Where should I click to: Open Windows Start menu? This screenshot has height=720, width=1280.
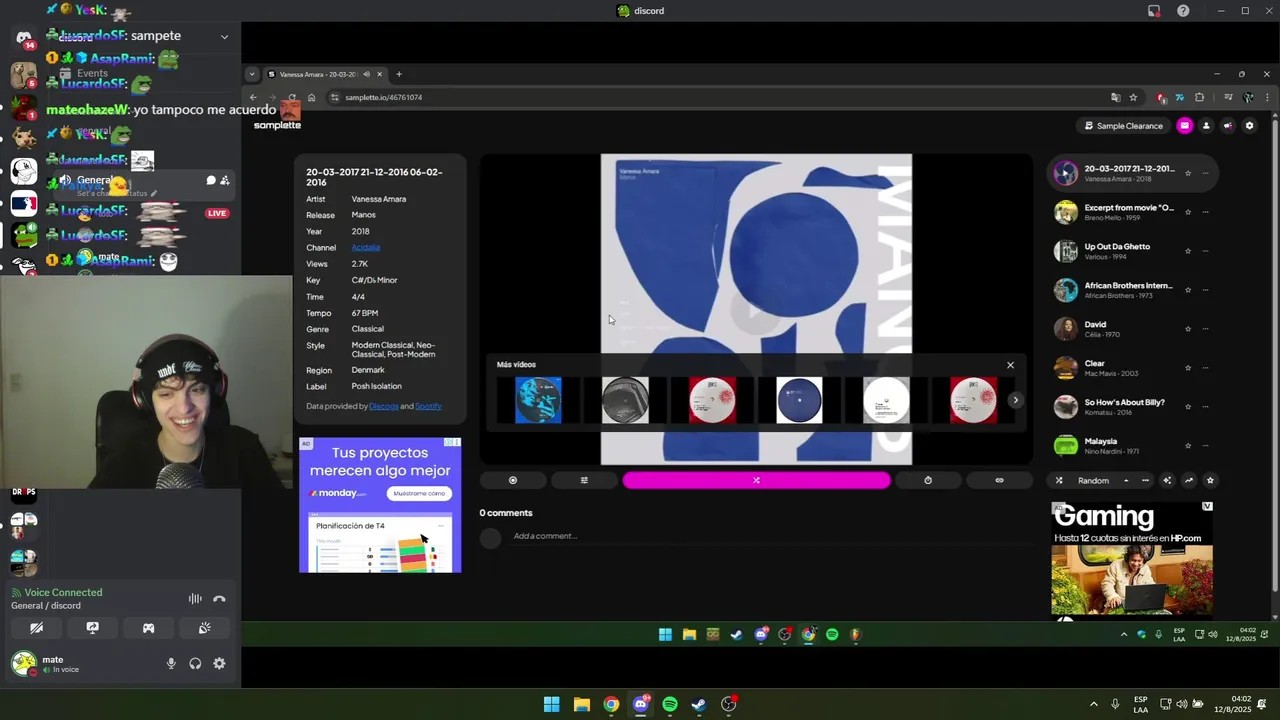pos(551,704)
